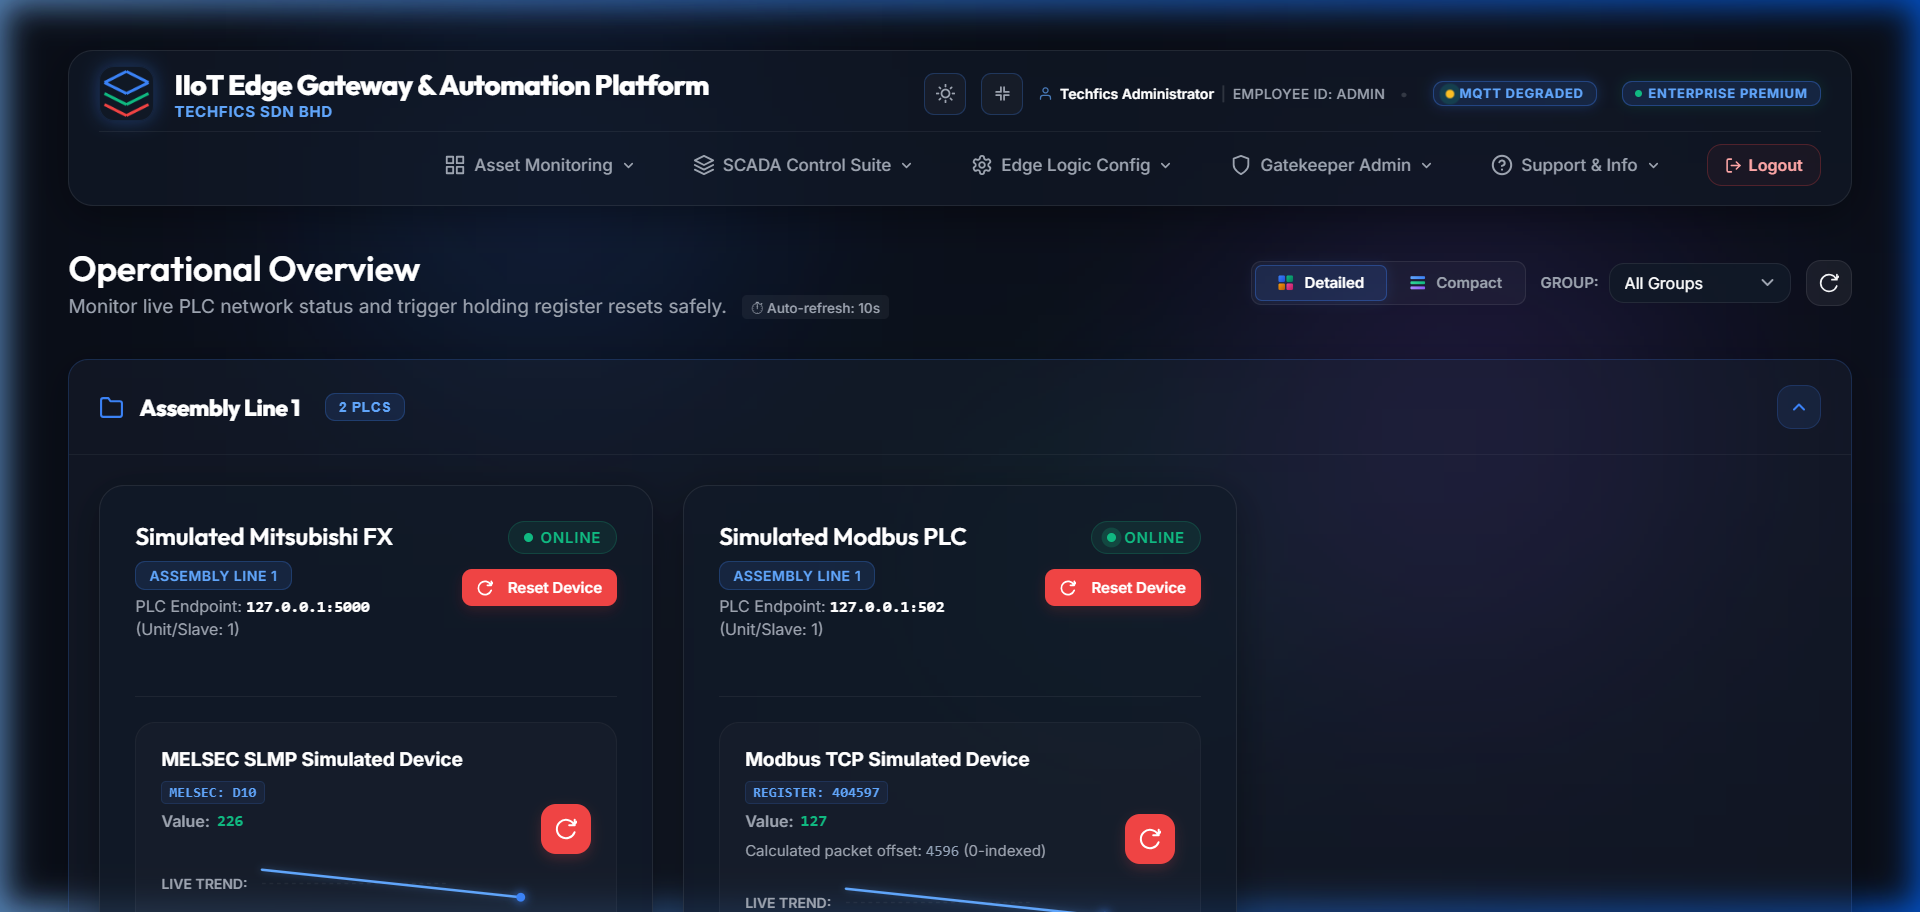Click the live trend endpoint dot on MELSEC chart
Viewport: 1920px width, 912px height.
(x=521, y=897)
